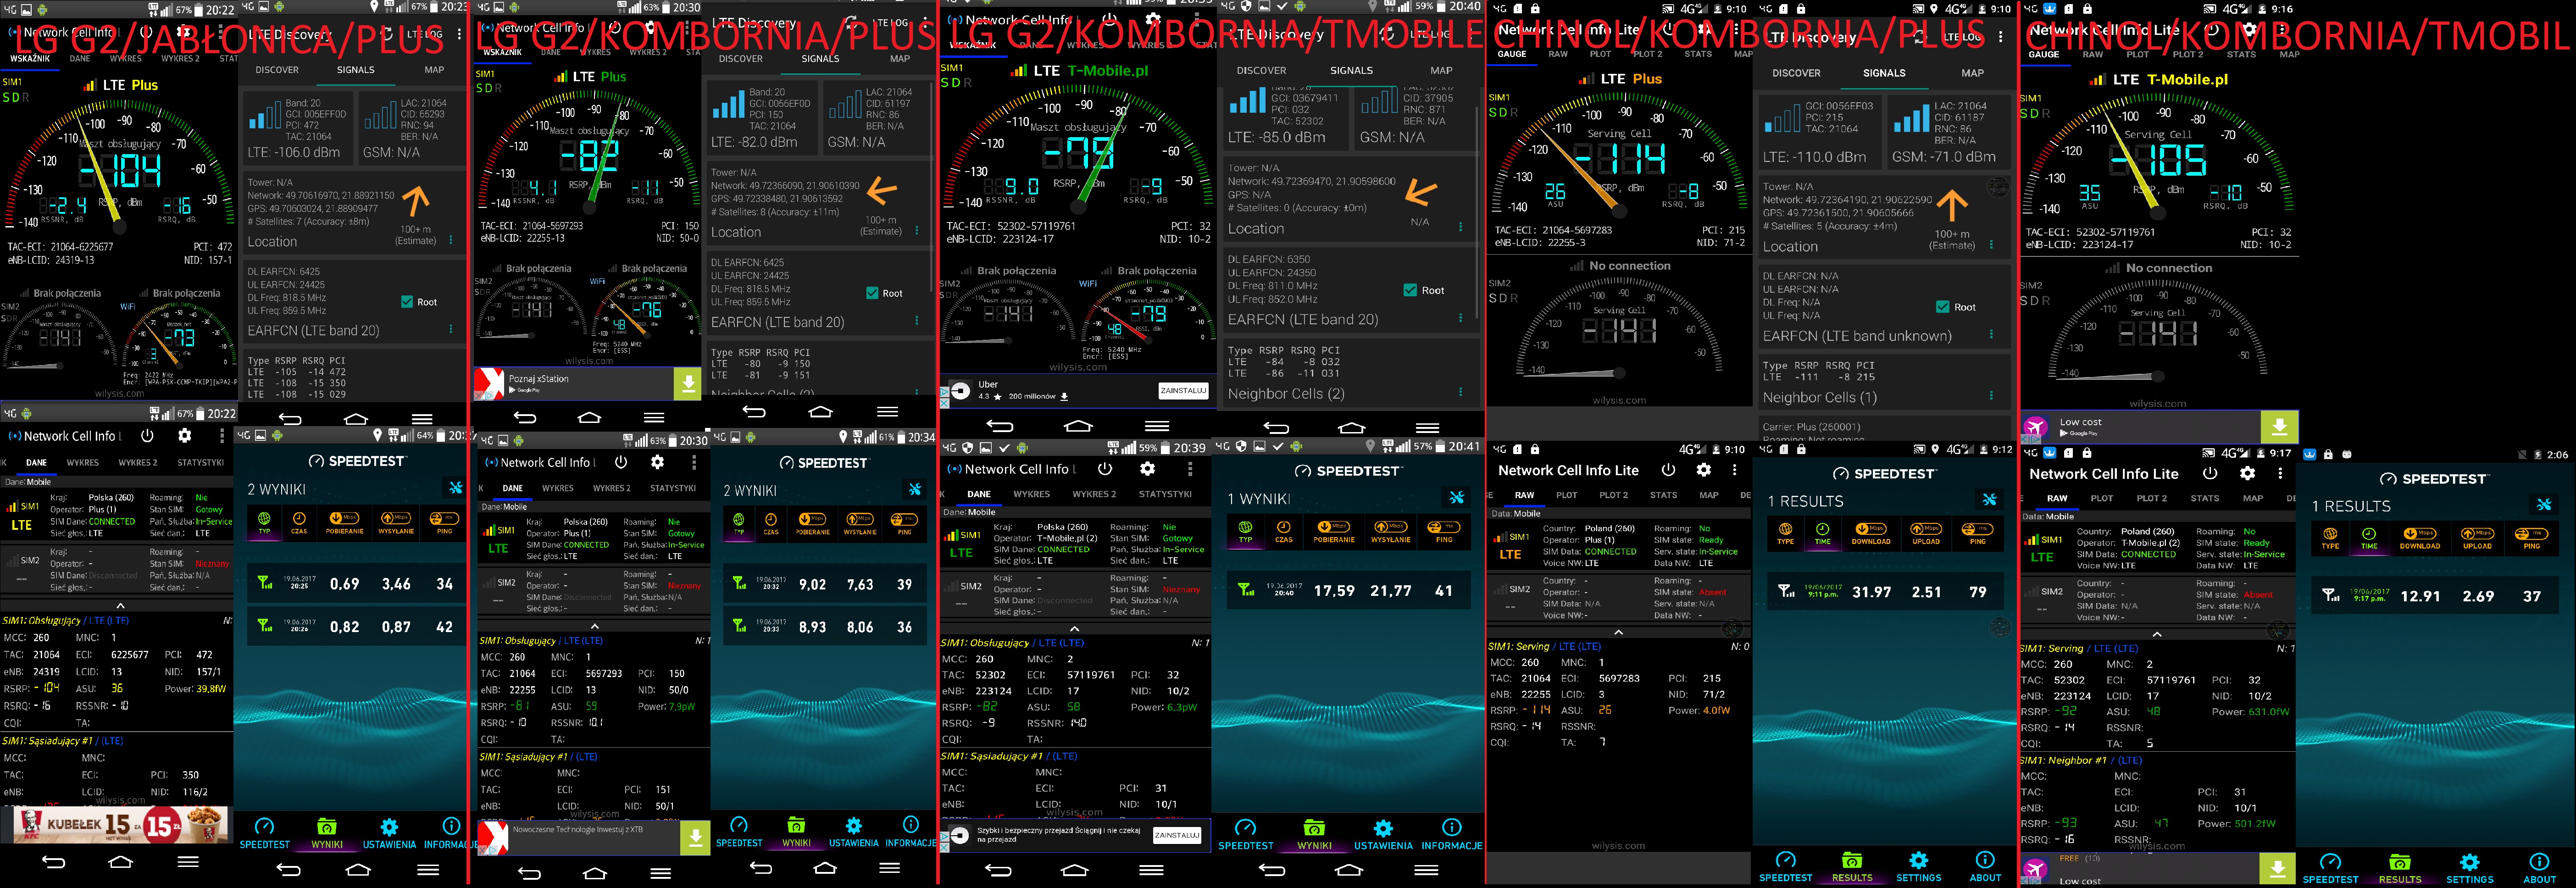Tap wrench icon beside 2 WYNIKI above 0,69 result

coord(456,488)
